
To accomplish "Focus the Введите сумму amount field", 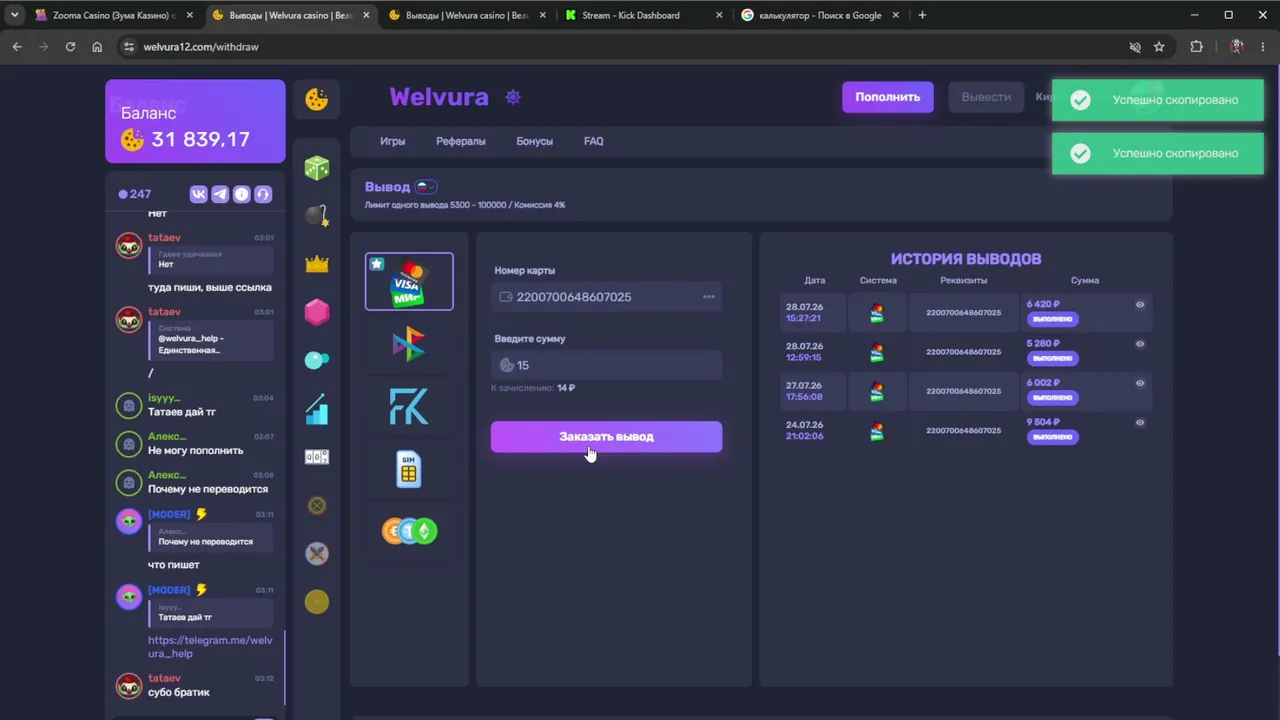I will 606,365.
